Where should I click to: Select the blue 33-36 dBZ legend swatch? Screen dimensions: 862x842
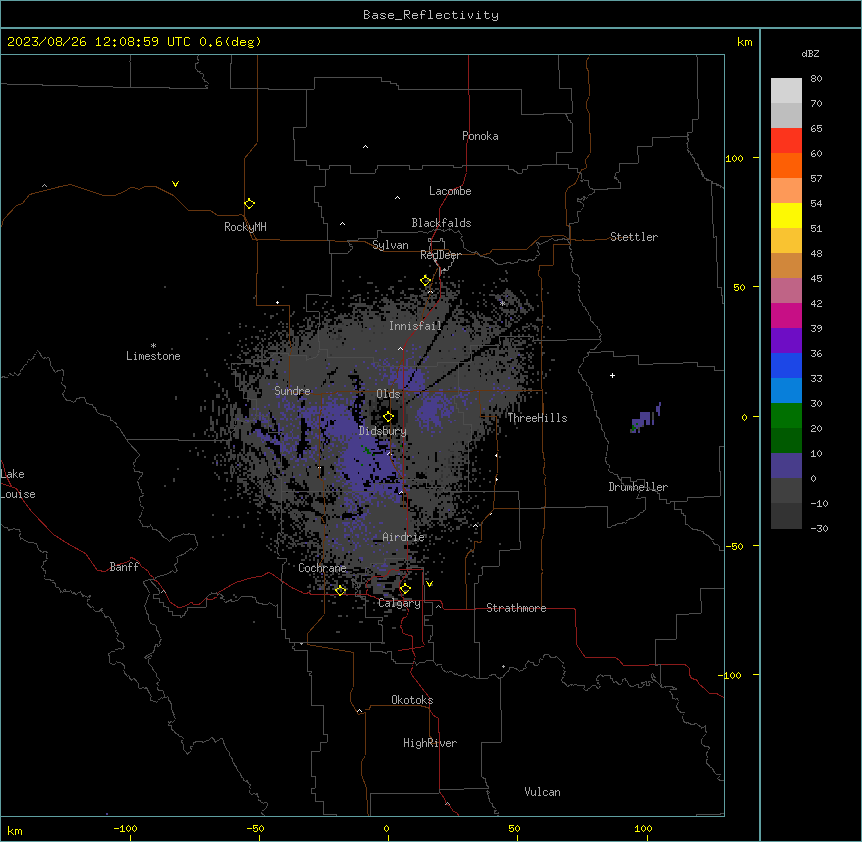(786, 365)
